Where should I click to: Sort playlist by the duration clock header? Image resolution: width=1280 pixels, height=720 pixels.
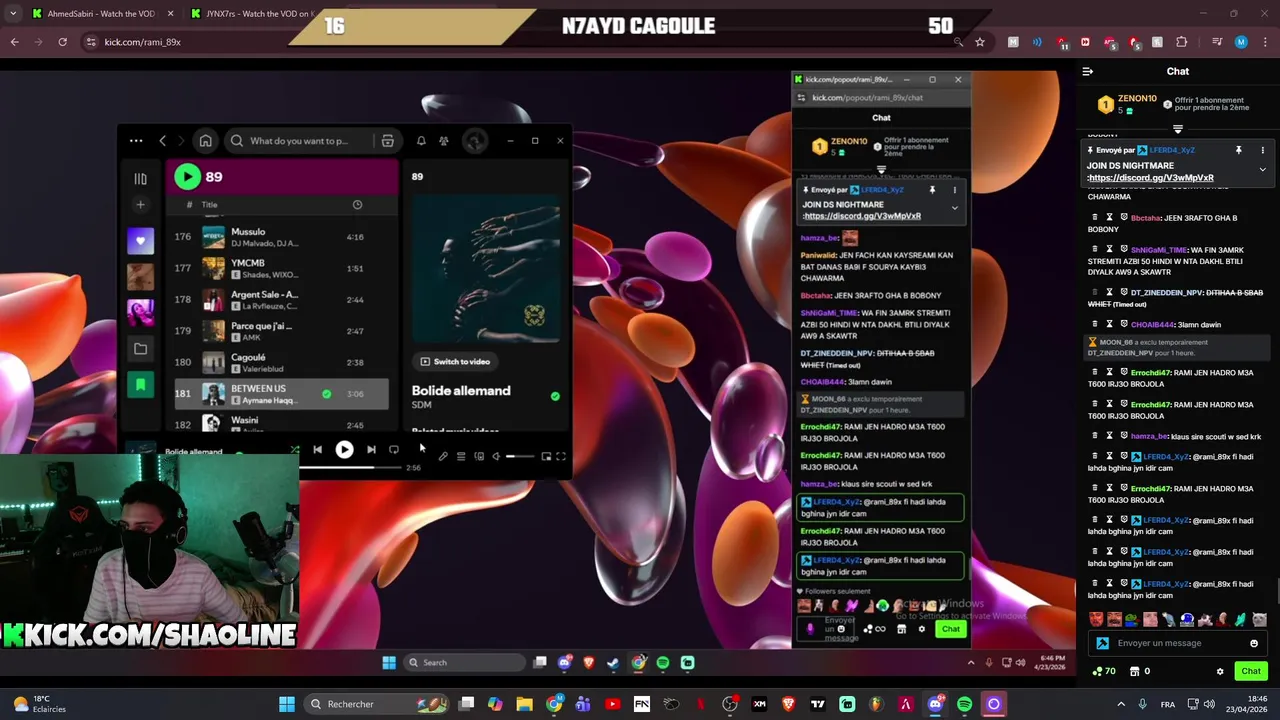pos(357,205)
